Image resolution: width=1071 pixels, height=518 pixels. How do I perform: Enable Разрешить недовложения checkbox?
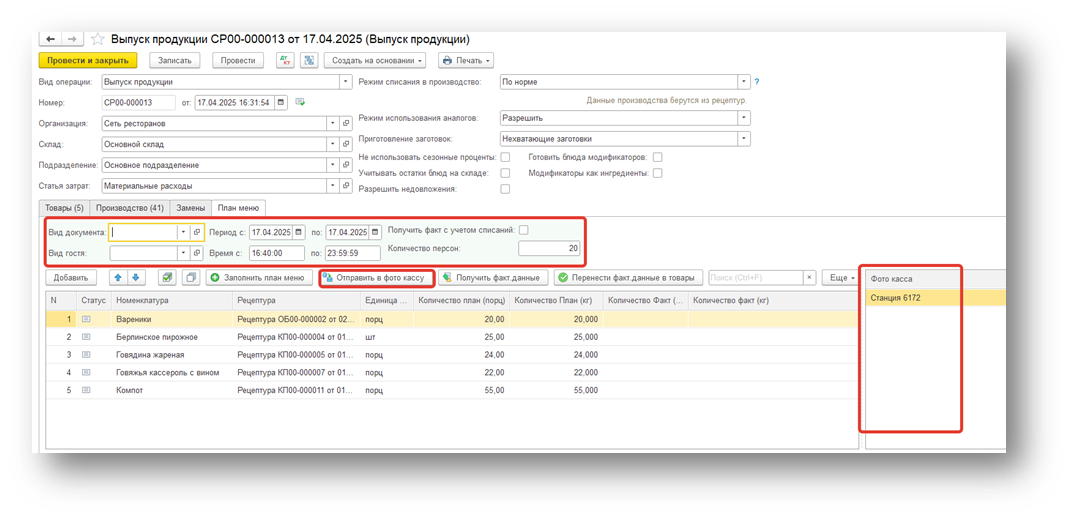click(505, 189)
